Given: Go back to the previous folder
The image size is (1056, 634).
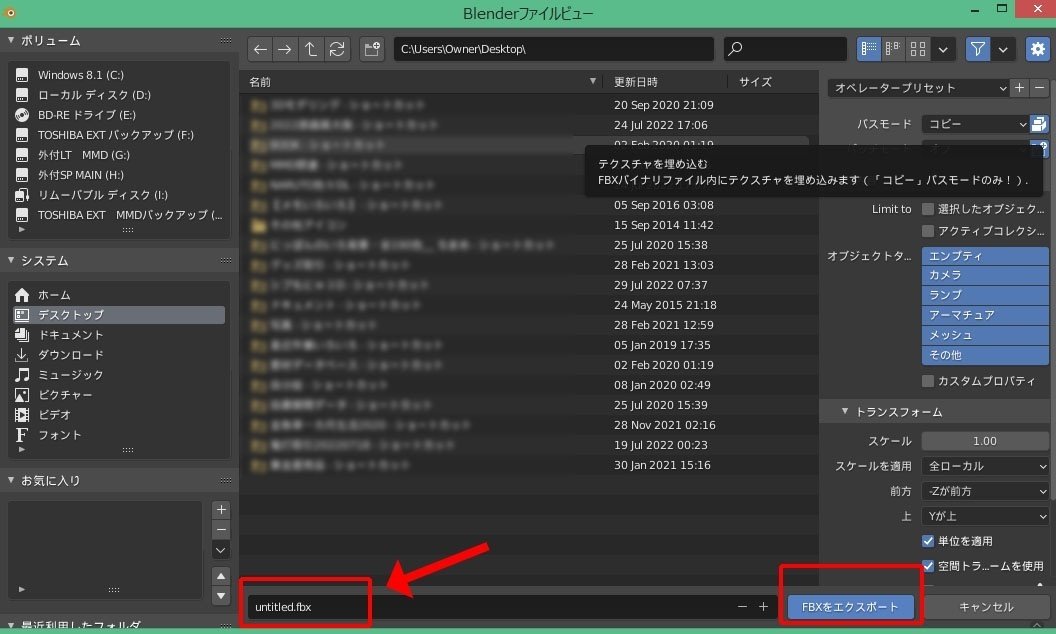Looking at the screenshot, I should coord(261,49).
